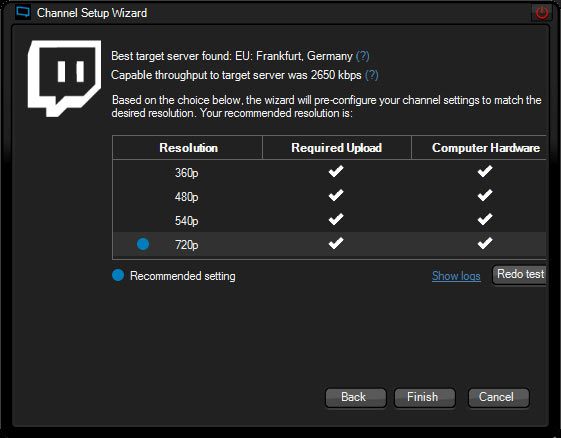Select the 540p resolution row
Image resolution: width=561 pixels, height=438 pixels.
[x=329, y=220]
